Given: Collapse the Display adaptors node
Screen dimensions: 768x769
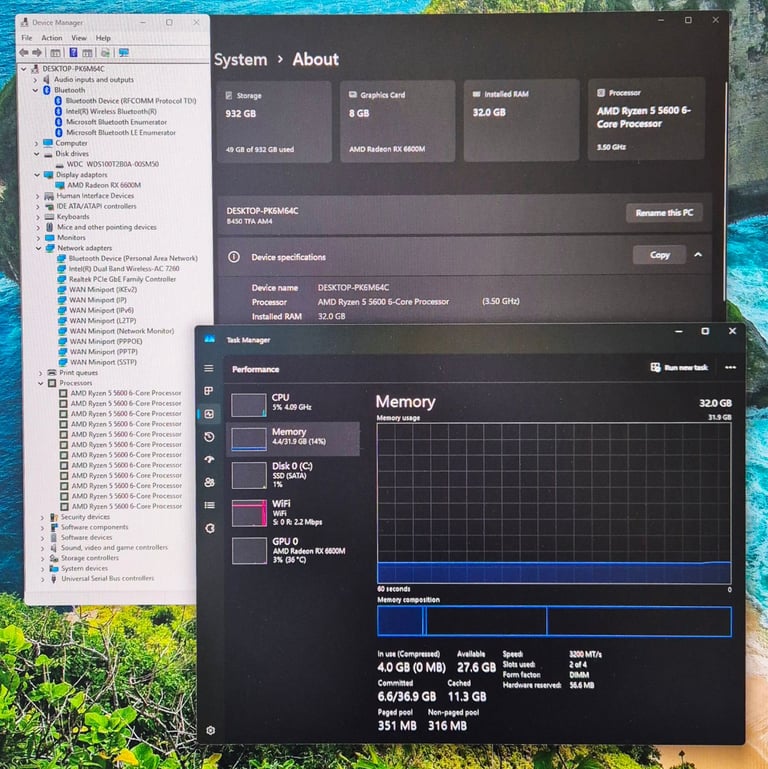Looking at the screenshot, I should point(37,175).
